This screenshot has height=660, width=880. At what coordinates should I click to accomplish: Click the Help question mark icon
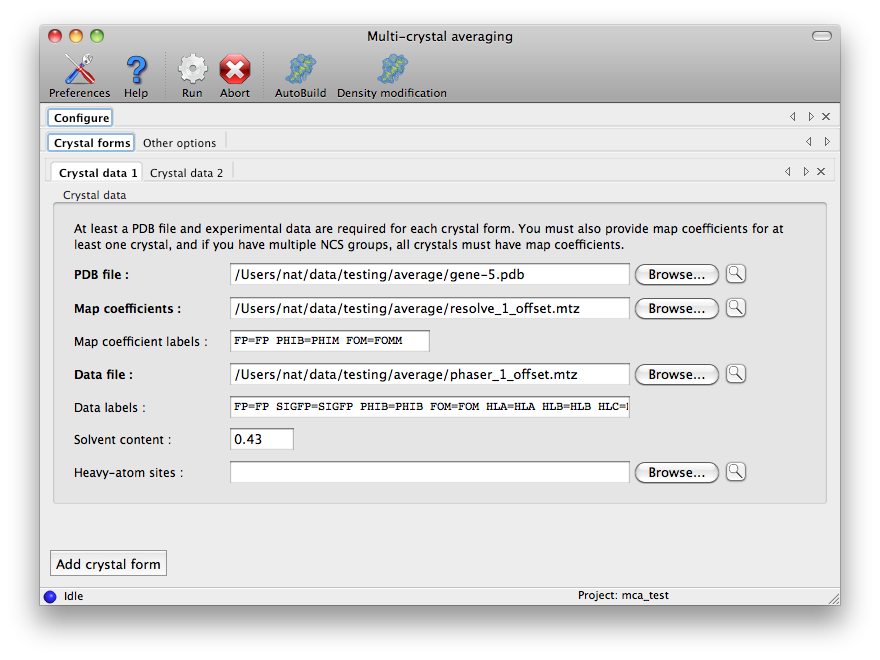click(136, 70)
